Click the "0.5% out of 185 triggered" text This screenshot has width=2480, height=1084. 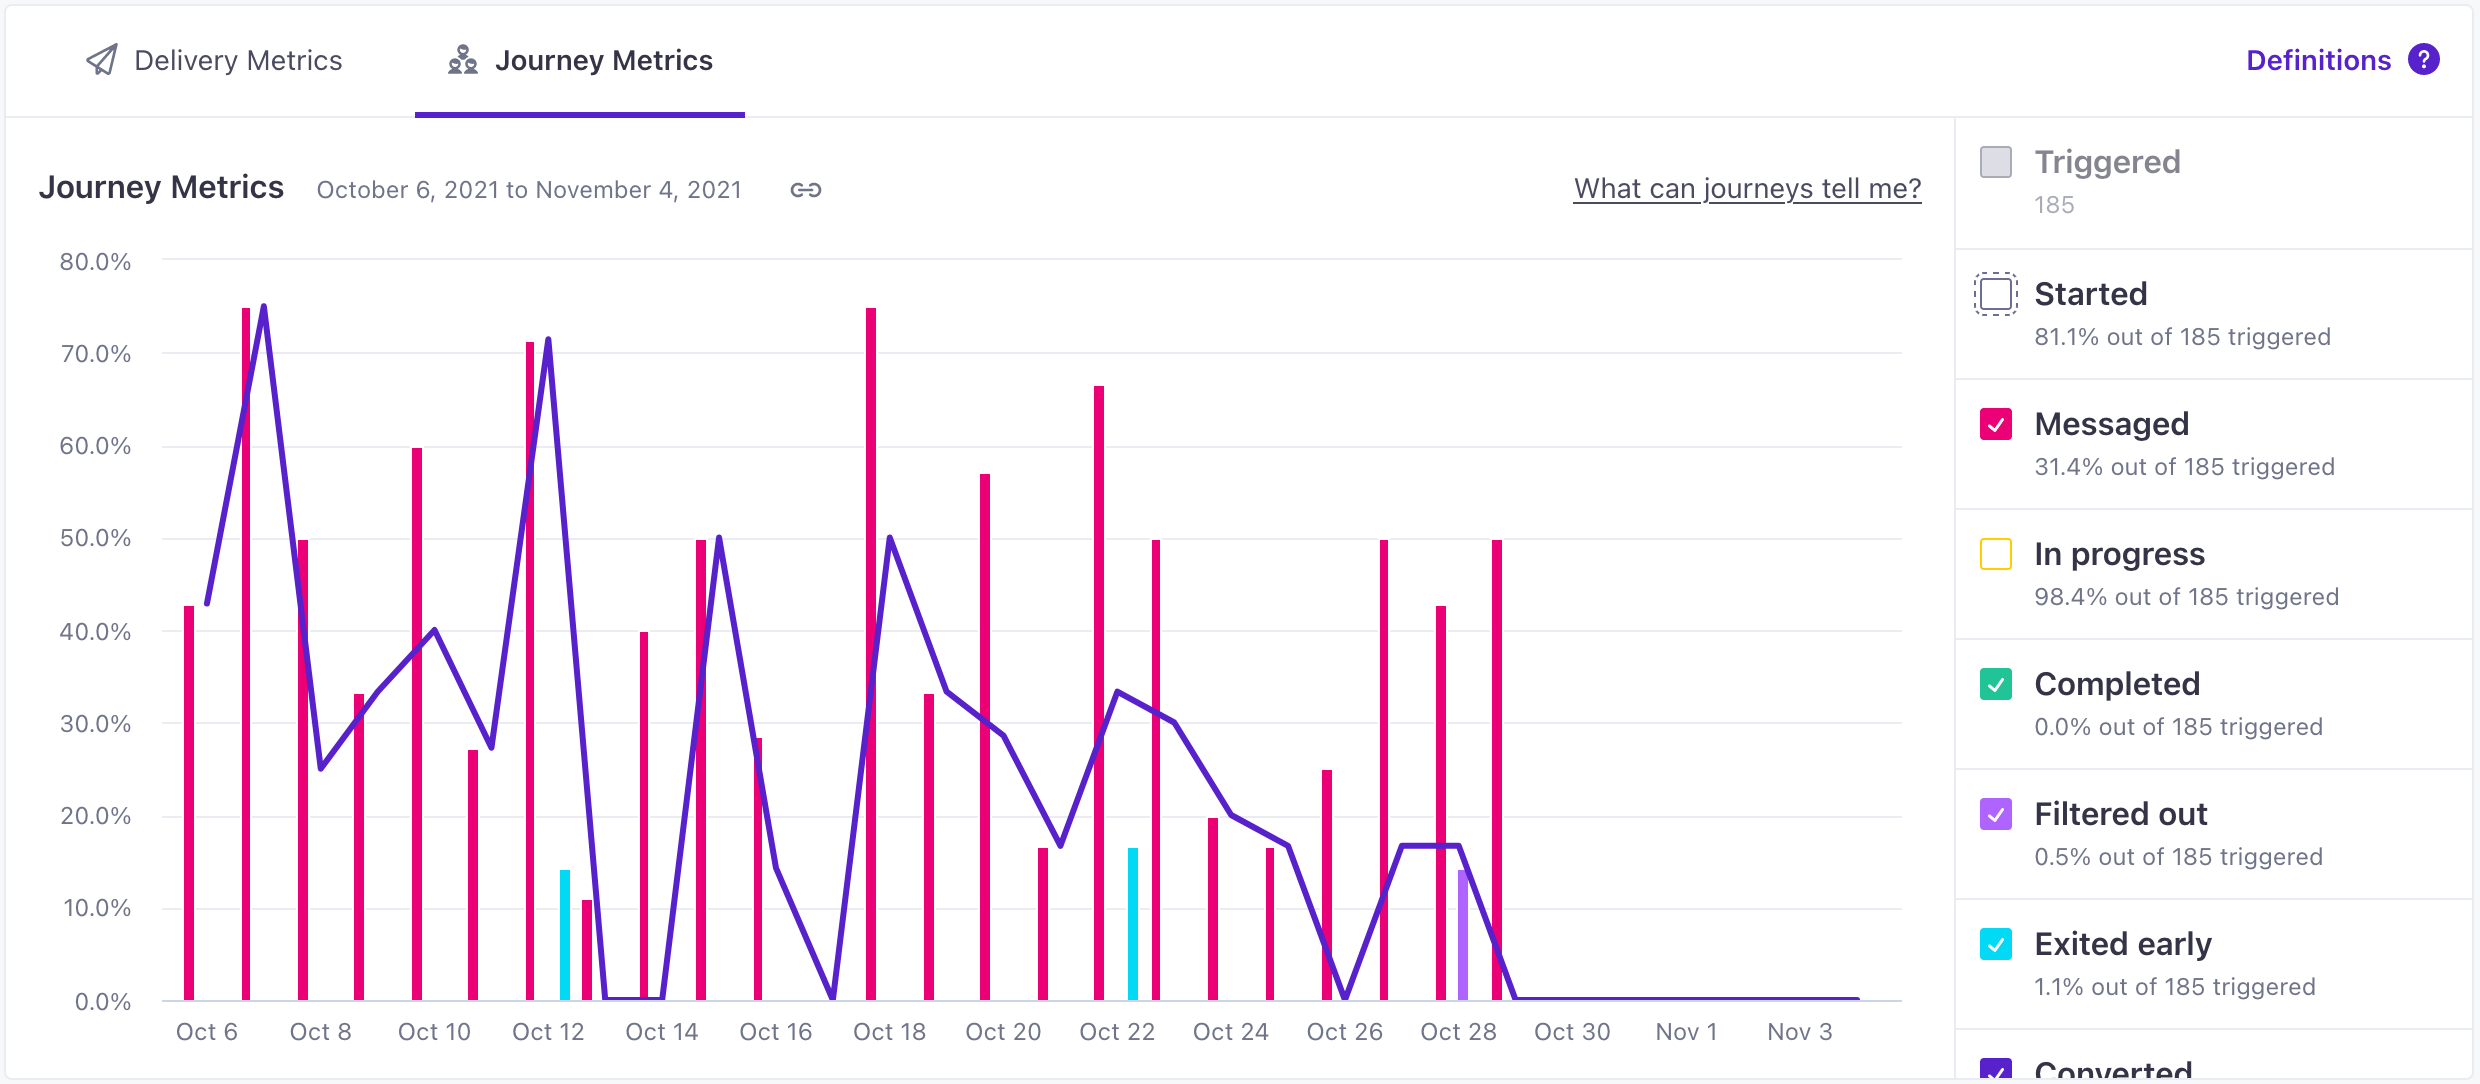(2178, 857)
